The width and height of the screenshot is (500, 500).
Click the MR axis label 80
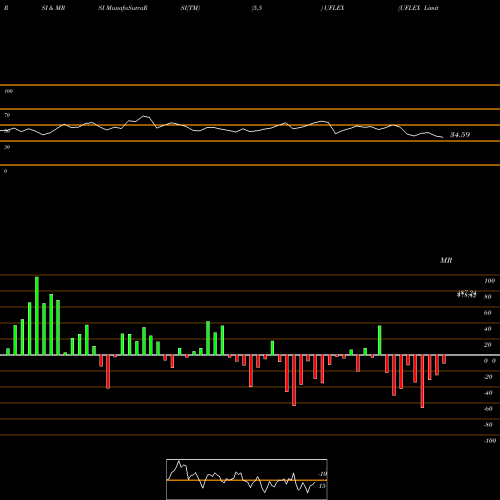point(488,297)
